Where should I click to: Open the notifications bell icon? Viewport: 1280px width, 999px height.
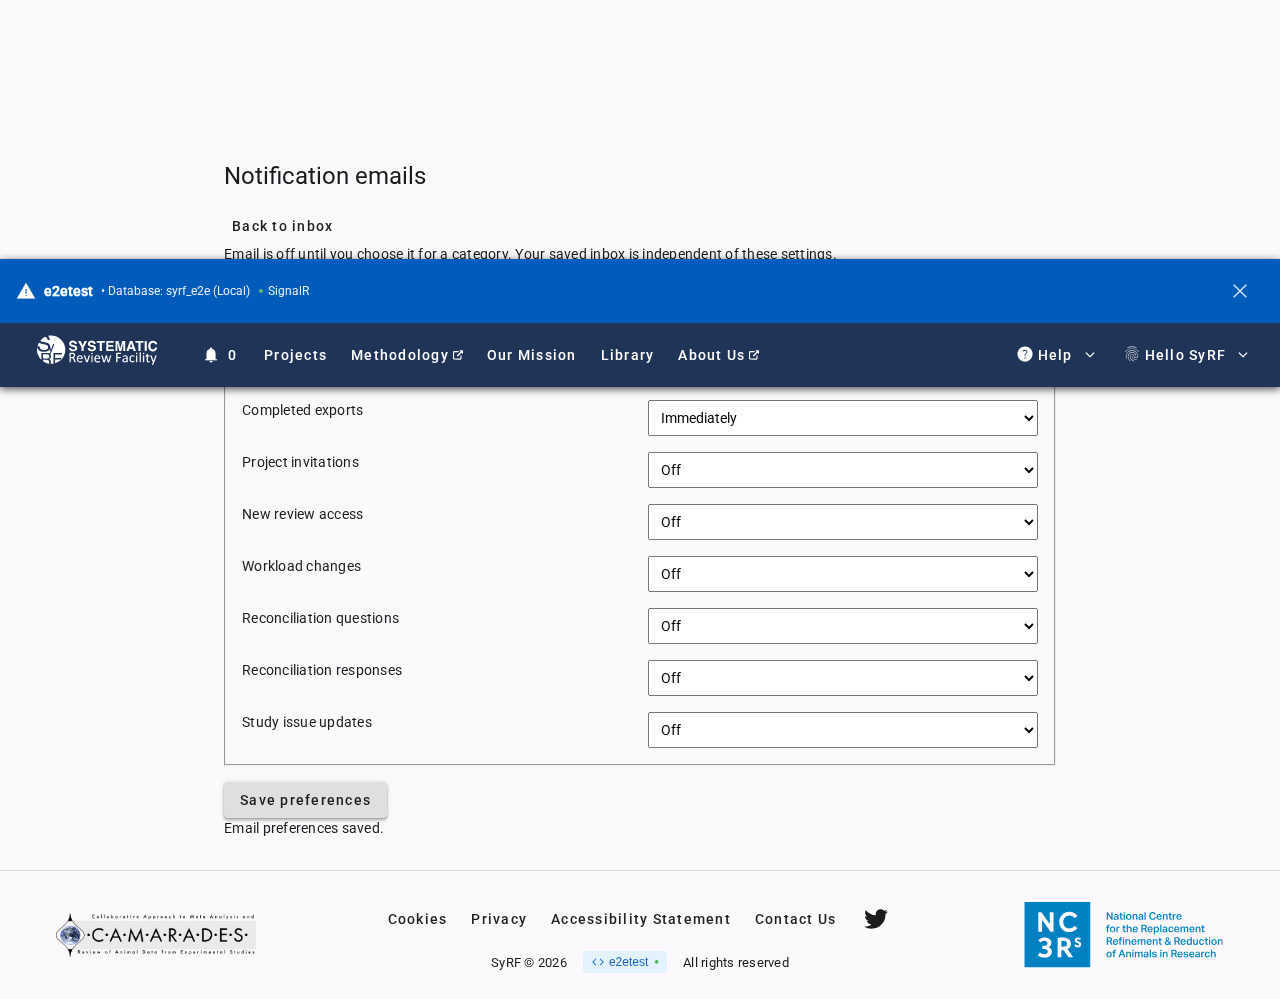click(211, 355)
